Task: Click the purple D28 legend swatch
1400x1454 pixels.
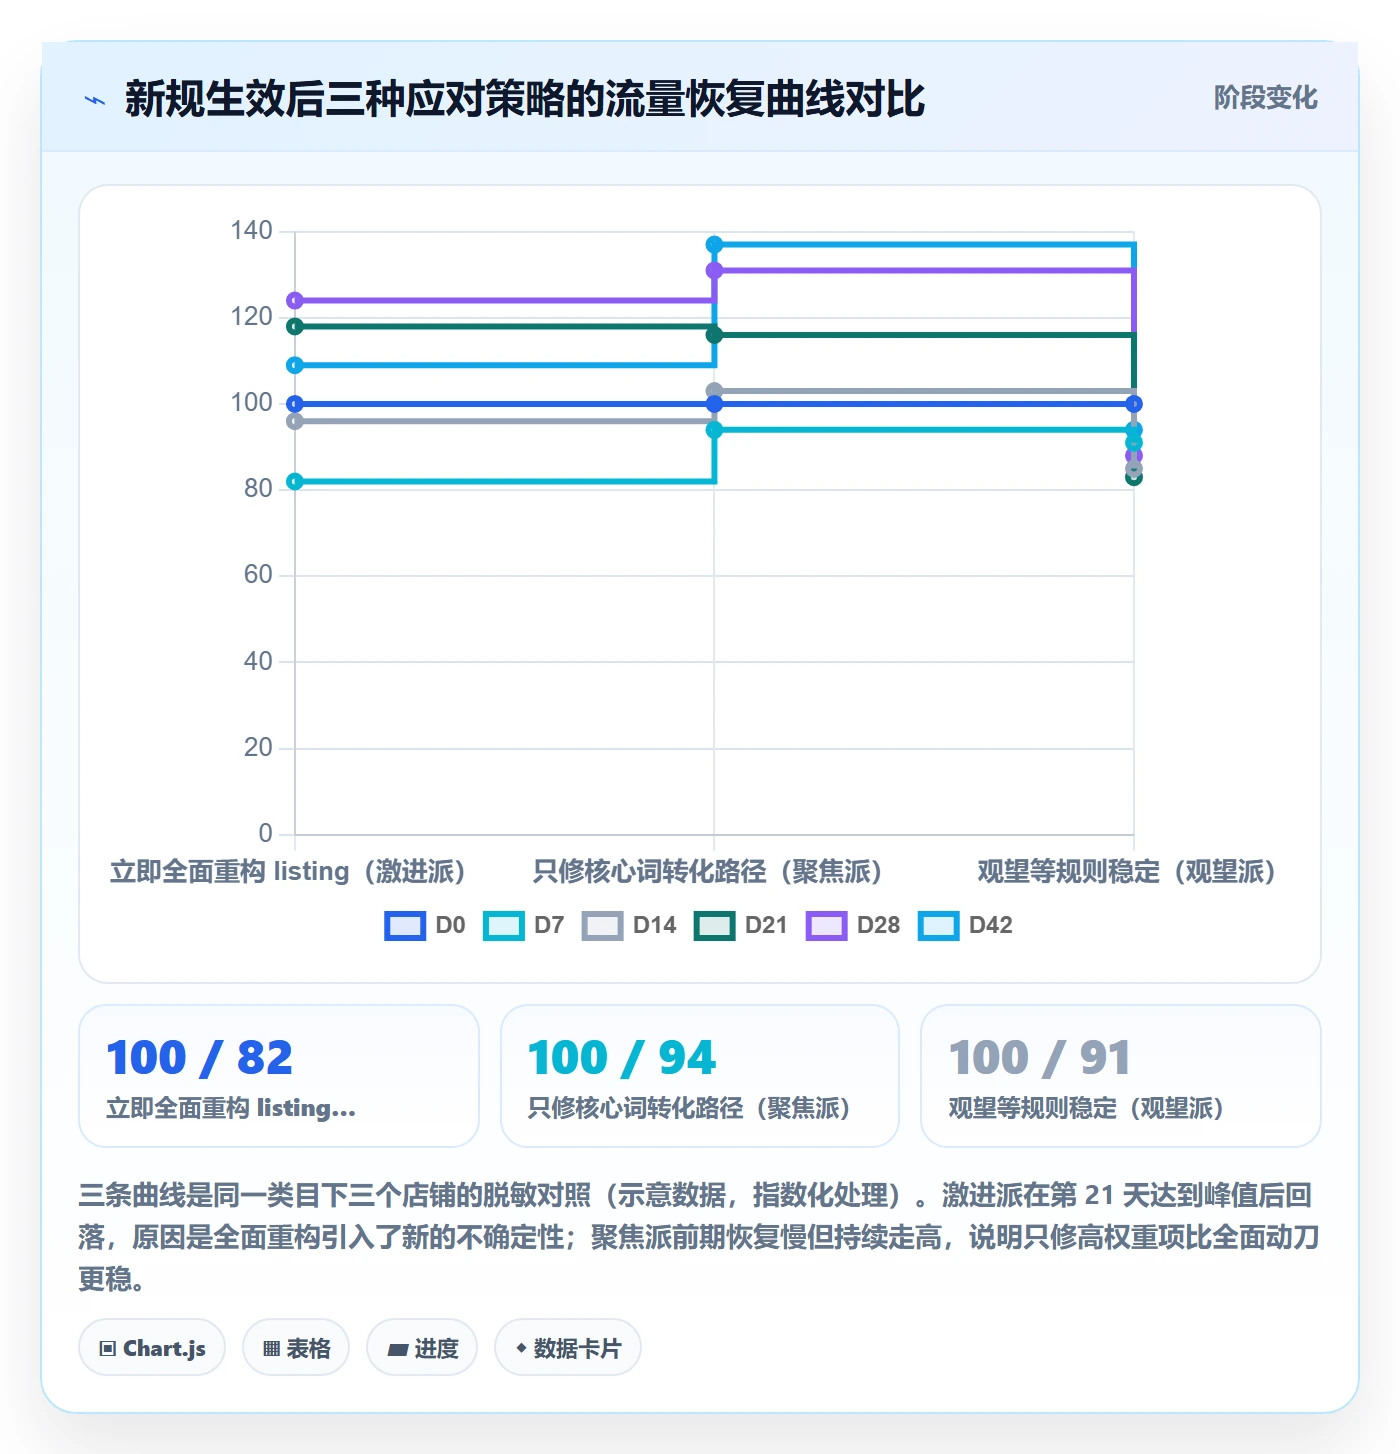Action: (x=826, y=926)
